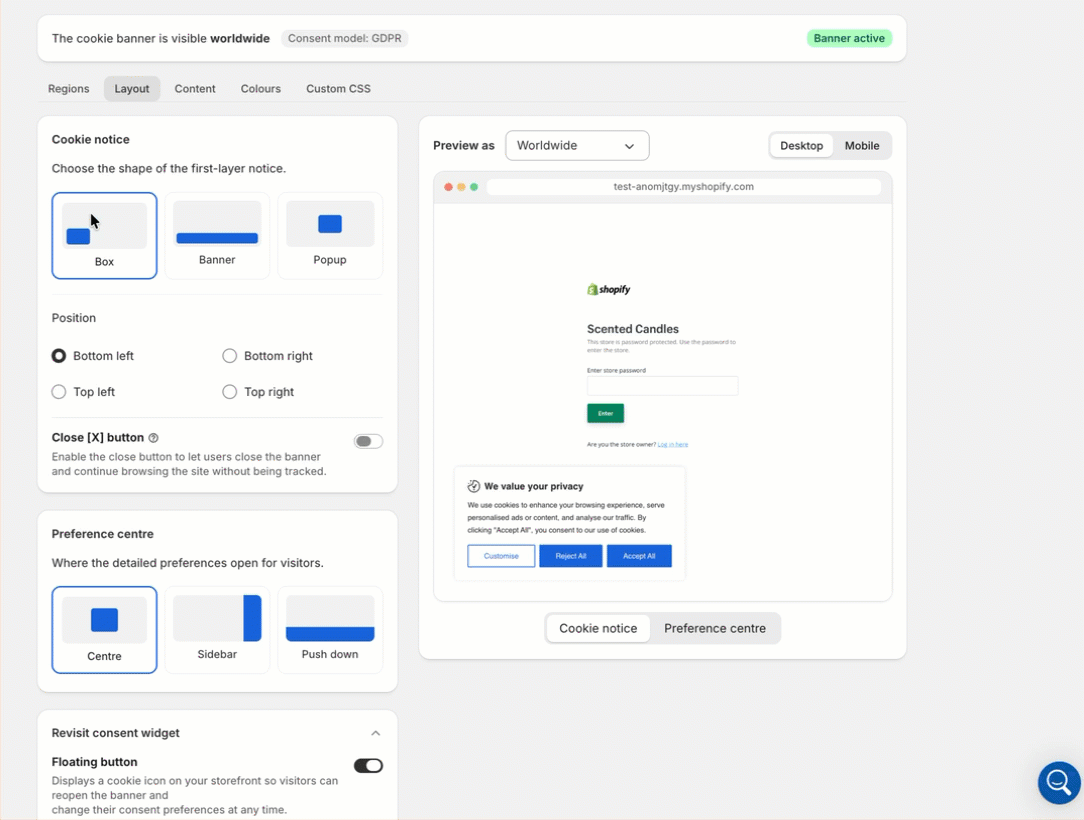Show Preference centre preview
The image size is (1084, 820).
point(715,628)
